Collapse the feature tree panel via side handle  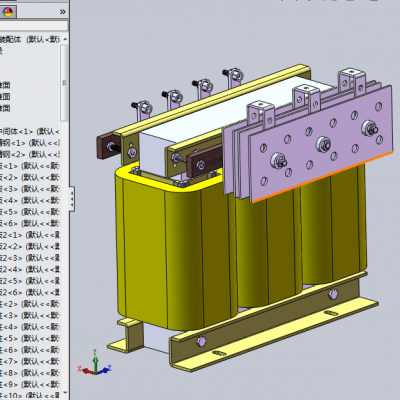click(x=72, y=199)
